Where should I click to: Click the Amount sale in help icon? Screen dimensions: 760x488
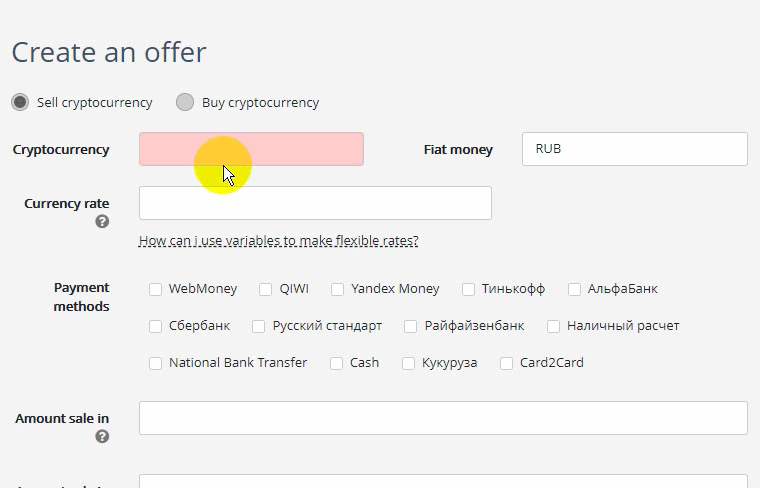coord(102,437)
